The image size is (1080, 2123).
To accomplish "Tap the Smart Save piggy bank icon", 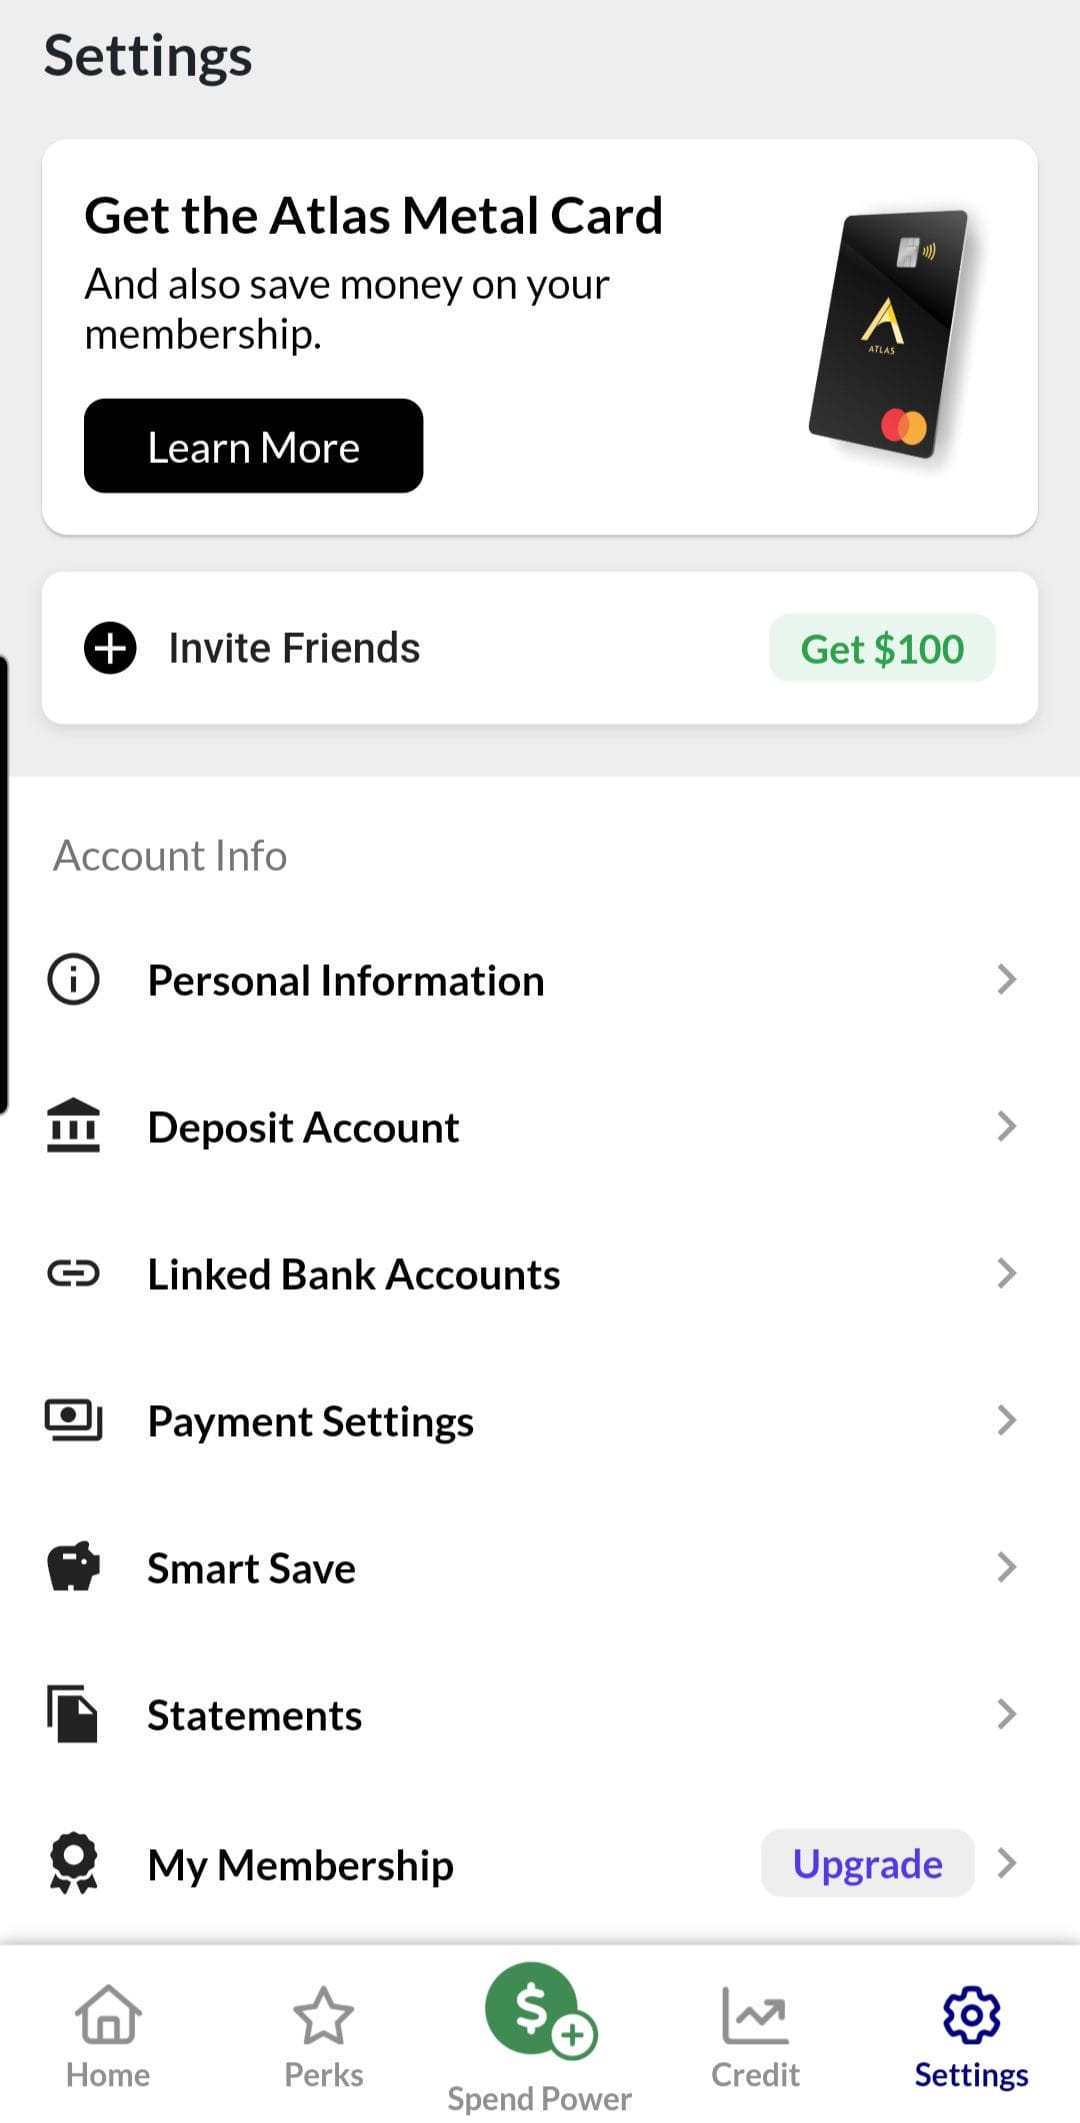I will pyautogui.click(x=74, y=1567).
